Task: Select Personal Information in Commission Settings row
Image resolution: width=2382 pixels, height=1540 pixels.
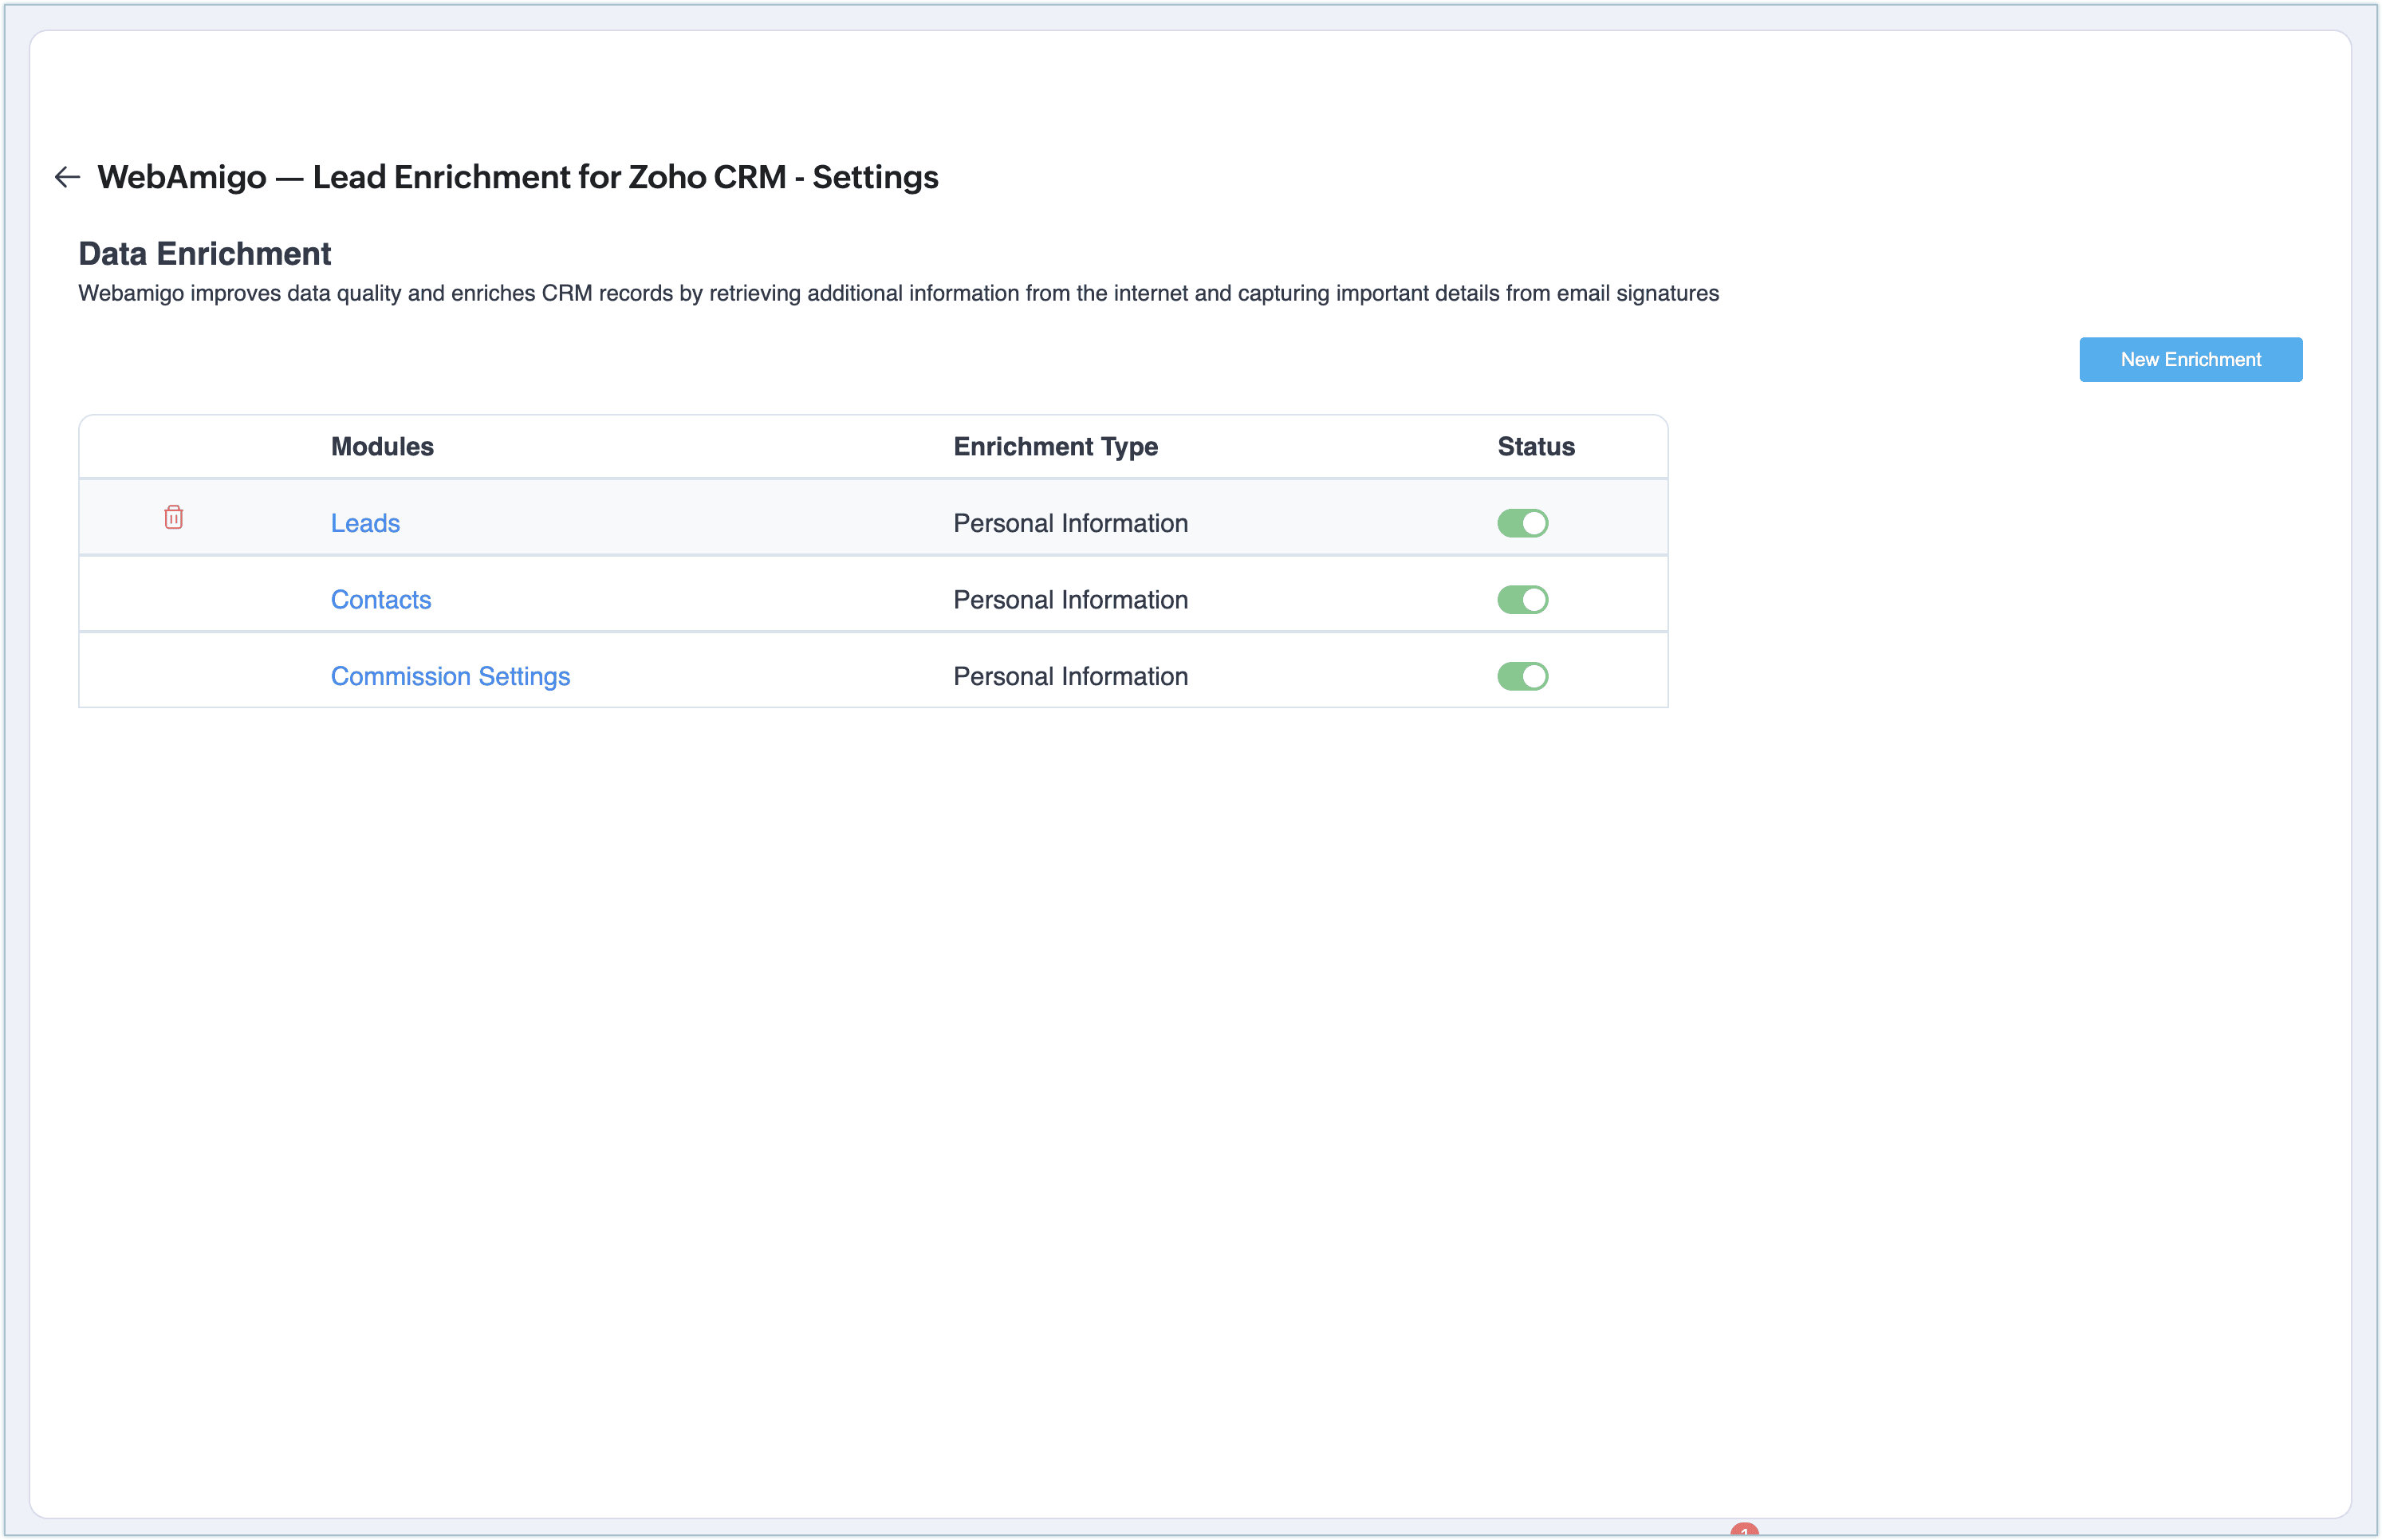Action: click(x=1070, y=677)
